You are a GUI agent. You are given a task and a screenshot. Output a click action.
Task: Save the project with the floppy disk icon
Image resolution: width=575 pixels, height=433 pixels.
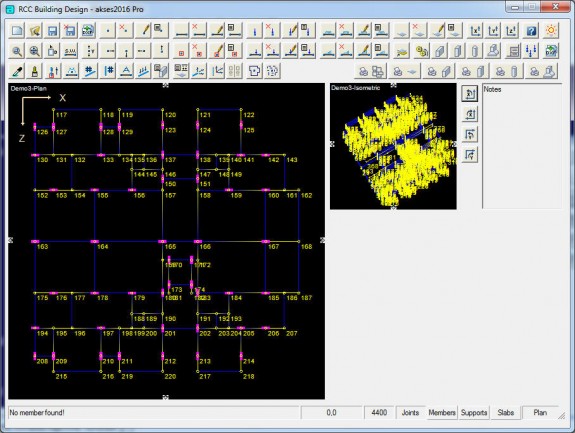point(52,30)
